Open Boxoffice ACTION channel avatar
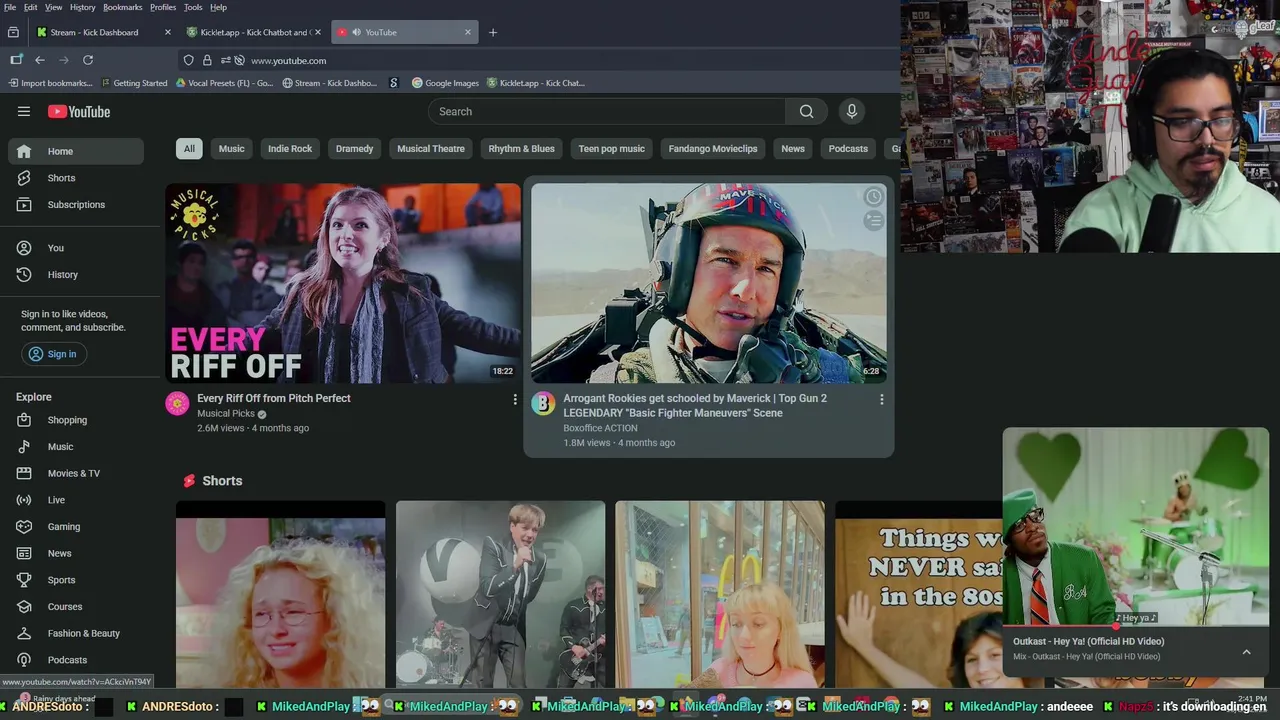Screen dimensions: 1280x720 pyautogui.click(x=543, y=404)
